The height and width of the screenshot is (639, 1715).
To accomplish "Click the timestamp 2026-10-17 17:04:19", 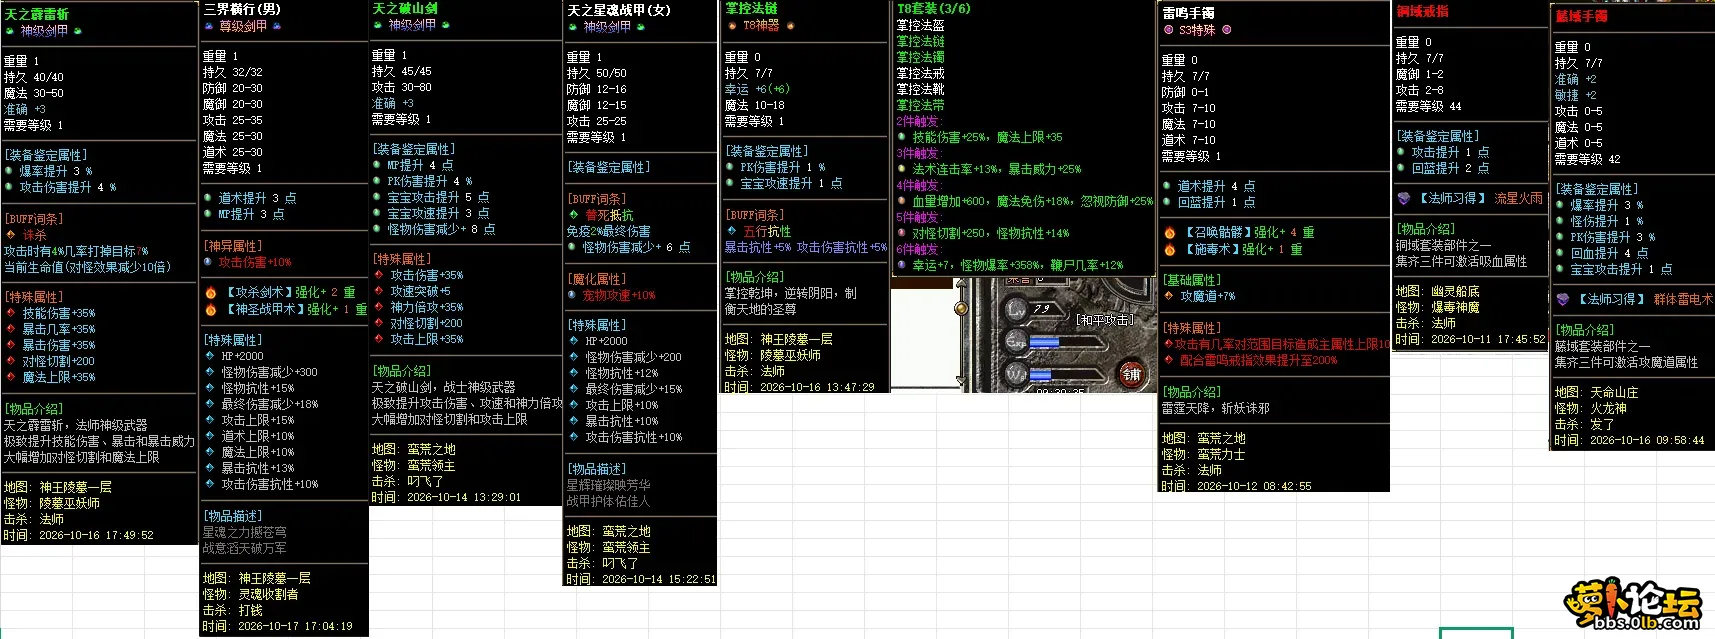I will (x=295, y=626).
